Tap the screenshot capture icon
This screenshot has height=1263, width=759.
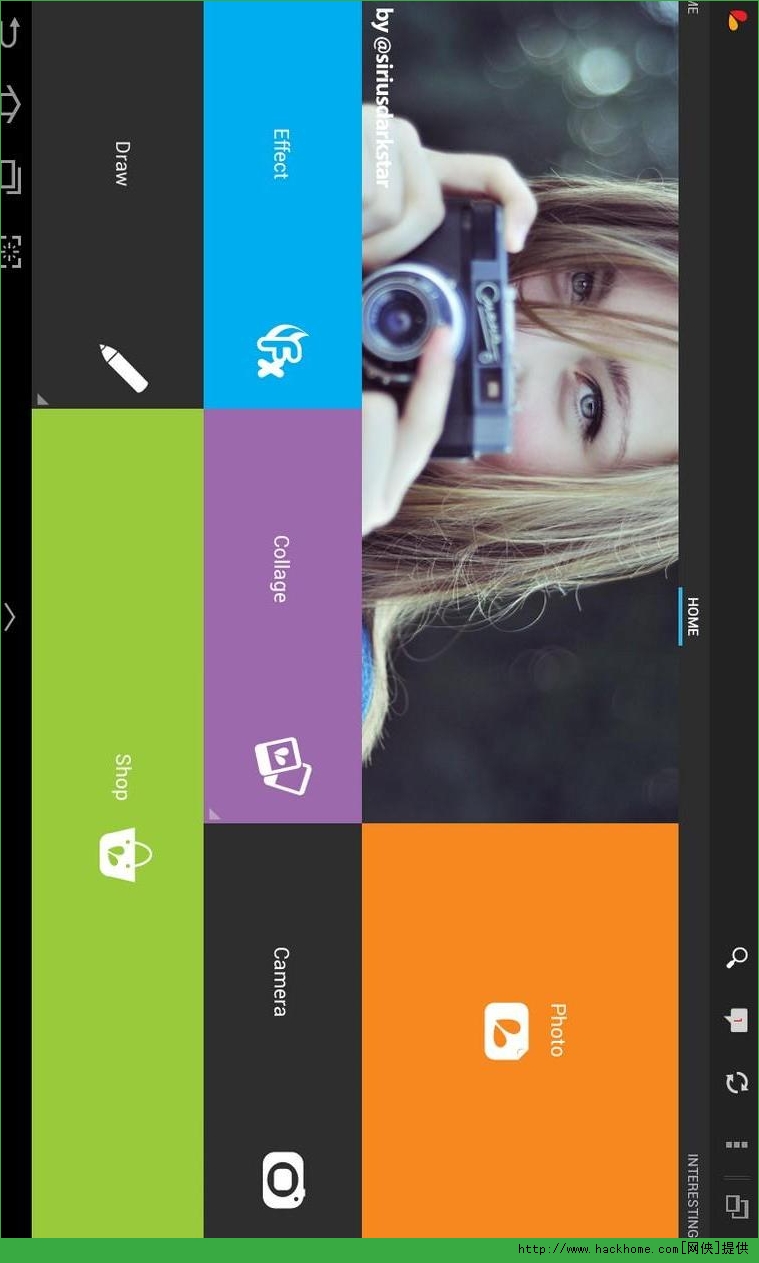[x=10, y=251]
